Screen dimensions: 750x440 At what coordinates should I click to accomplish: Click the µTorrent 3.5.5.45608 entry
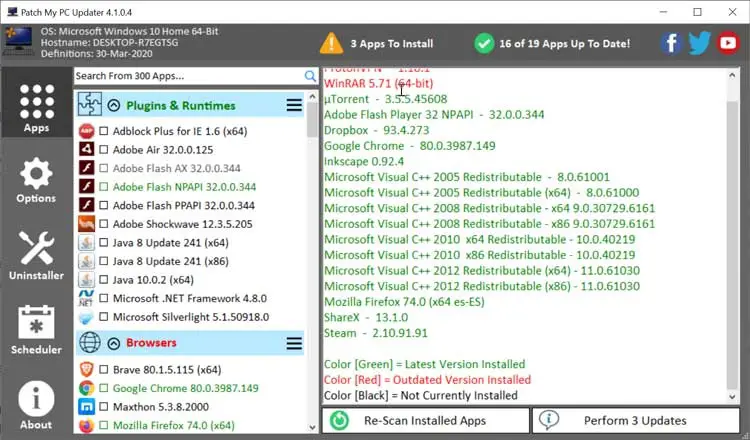coord(386,99)
